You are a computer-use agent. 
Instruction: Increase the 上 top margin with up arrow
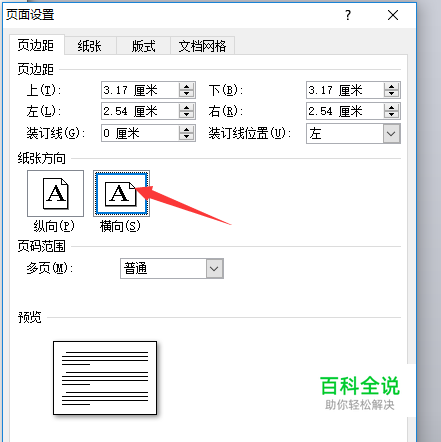186,86
